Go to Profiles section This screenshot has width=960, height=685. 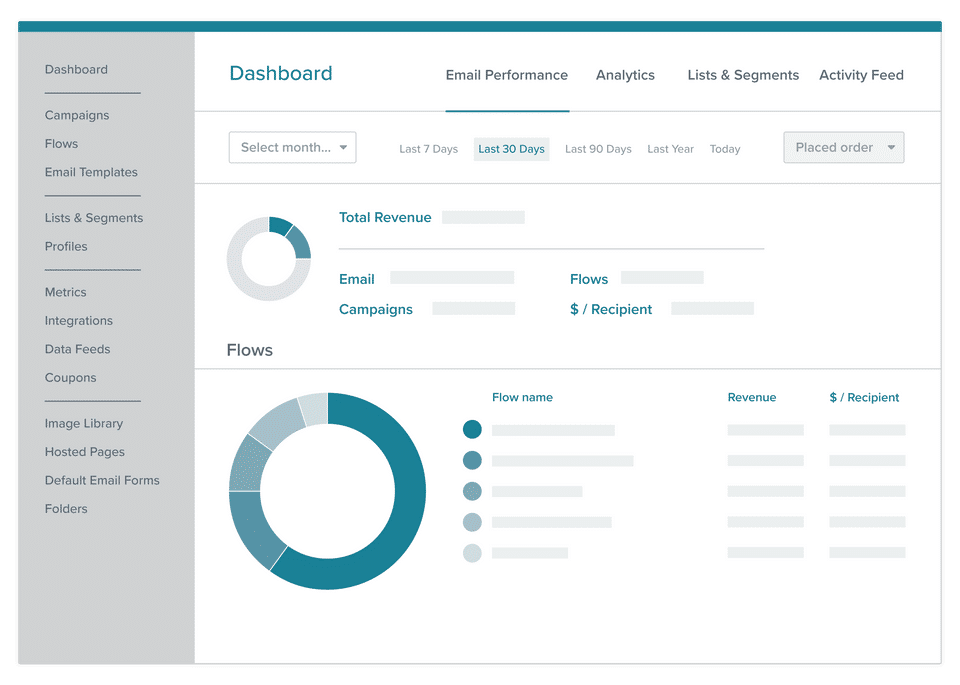point(66,246)
